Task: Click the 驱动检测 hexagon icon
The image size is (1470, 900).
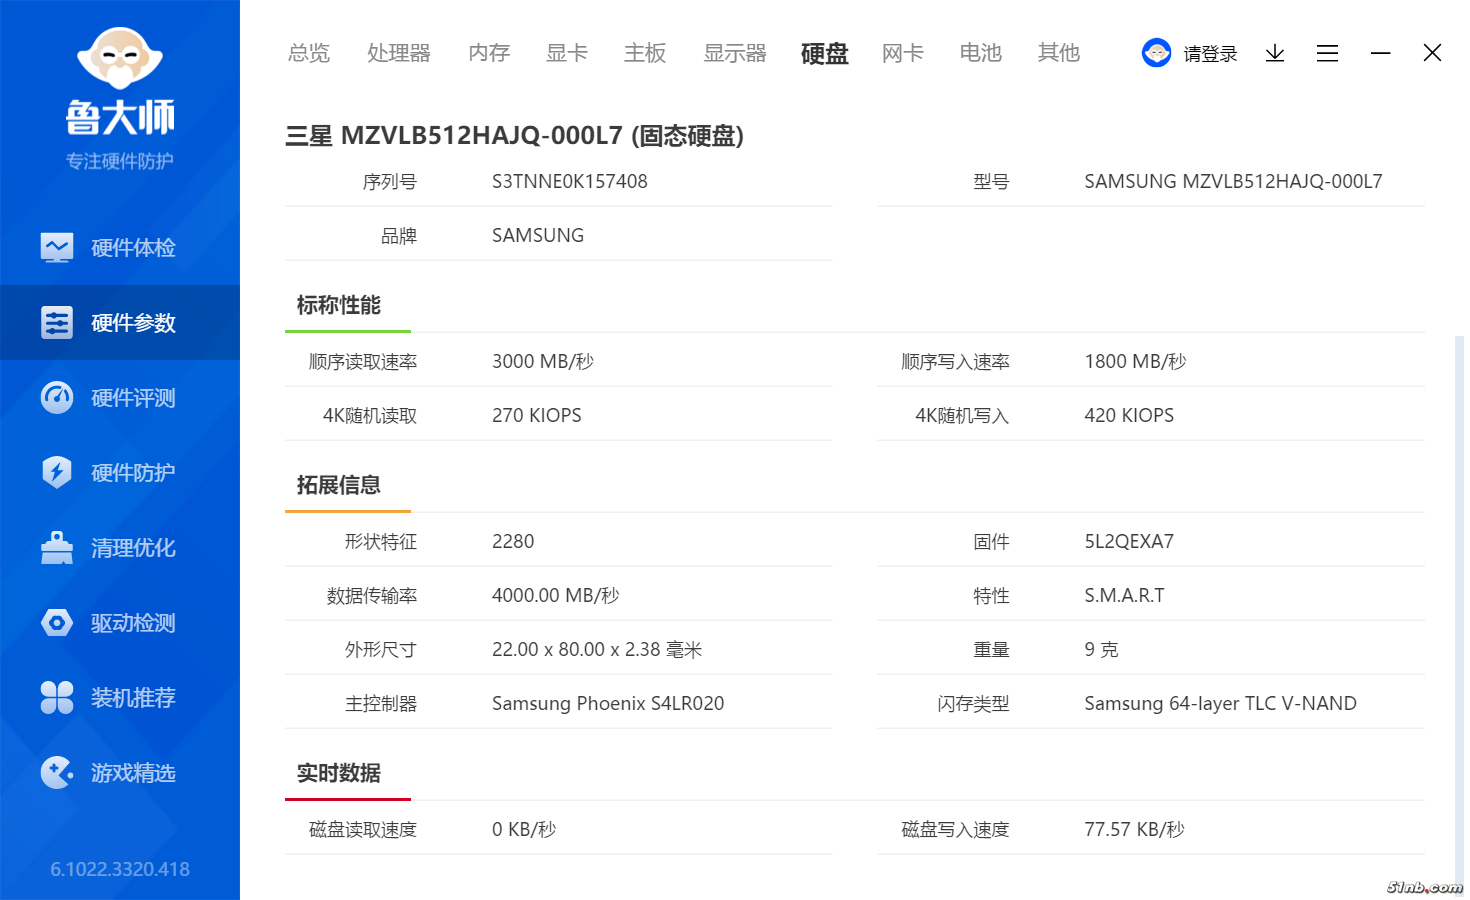Action: 57,622
